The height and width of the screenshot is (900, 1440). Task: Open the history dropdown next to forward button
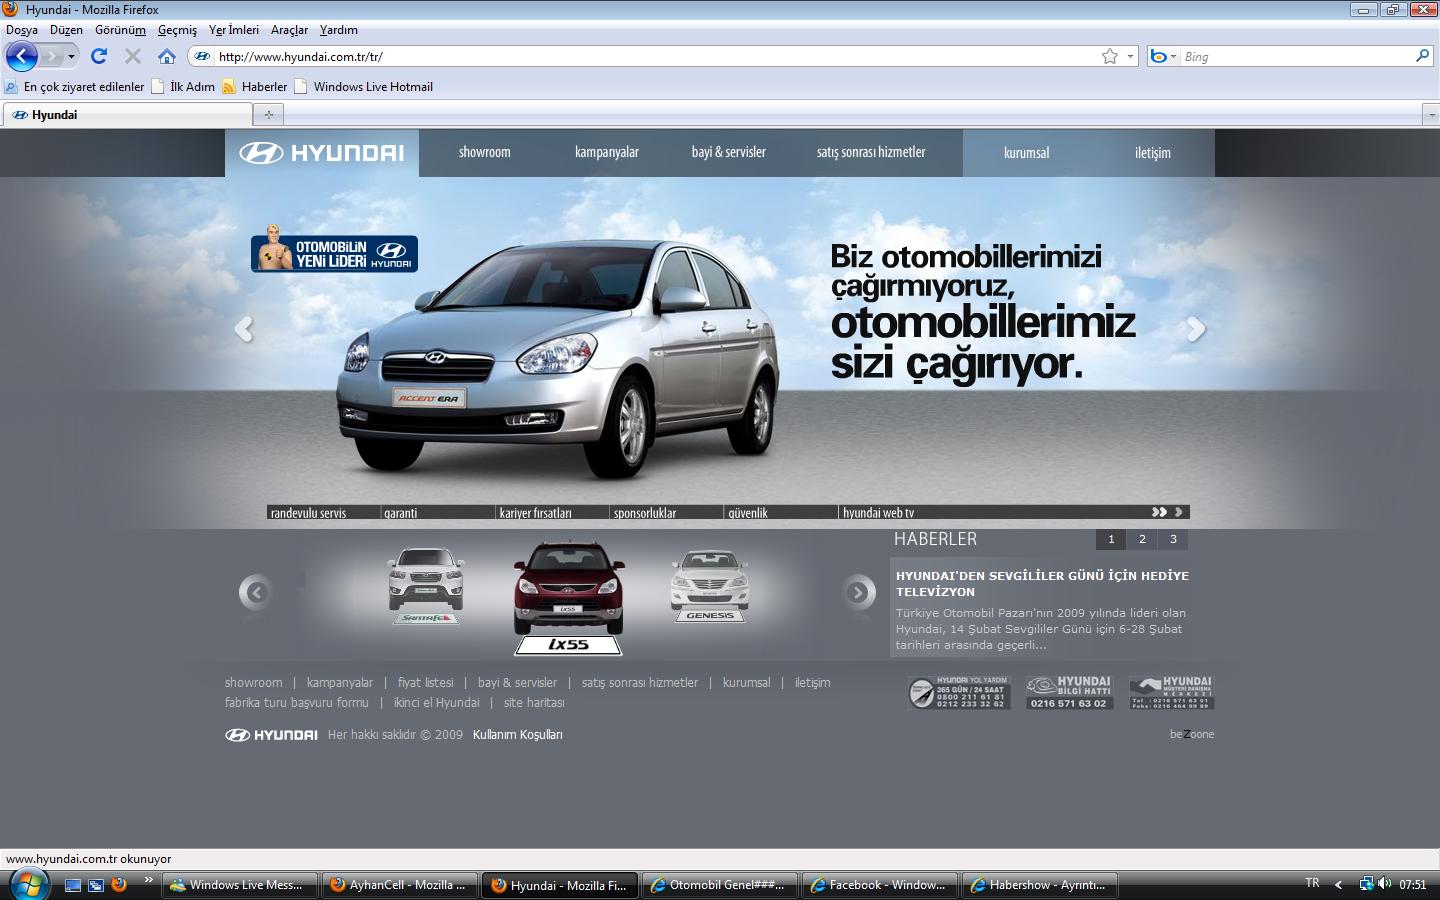click(71, 57)
